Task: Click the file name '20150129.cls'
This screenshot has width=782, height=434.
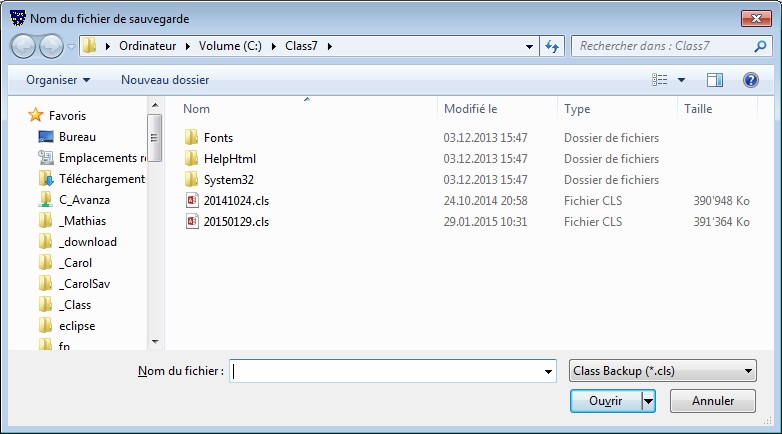Action: 236,221
